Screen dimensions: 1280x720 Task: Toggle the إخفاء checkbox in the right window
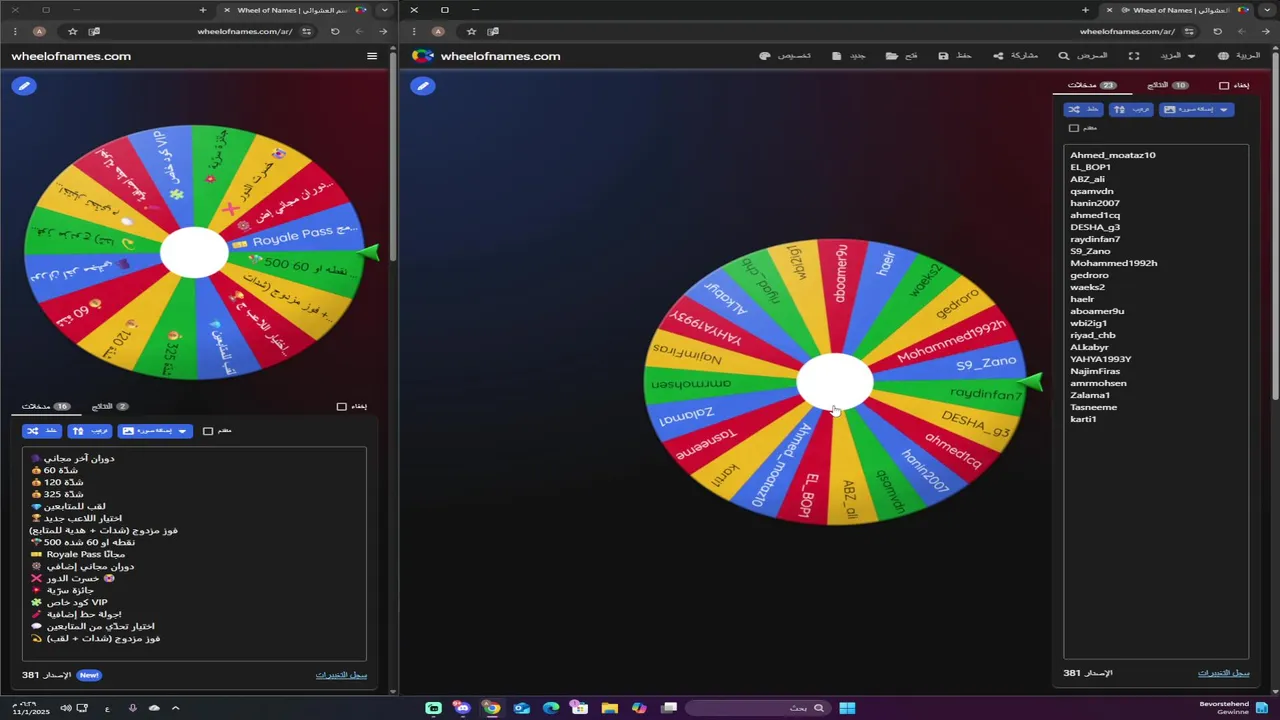pyautogui.click(x=1224, y=86)
